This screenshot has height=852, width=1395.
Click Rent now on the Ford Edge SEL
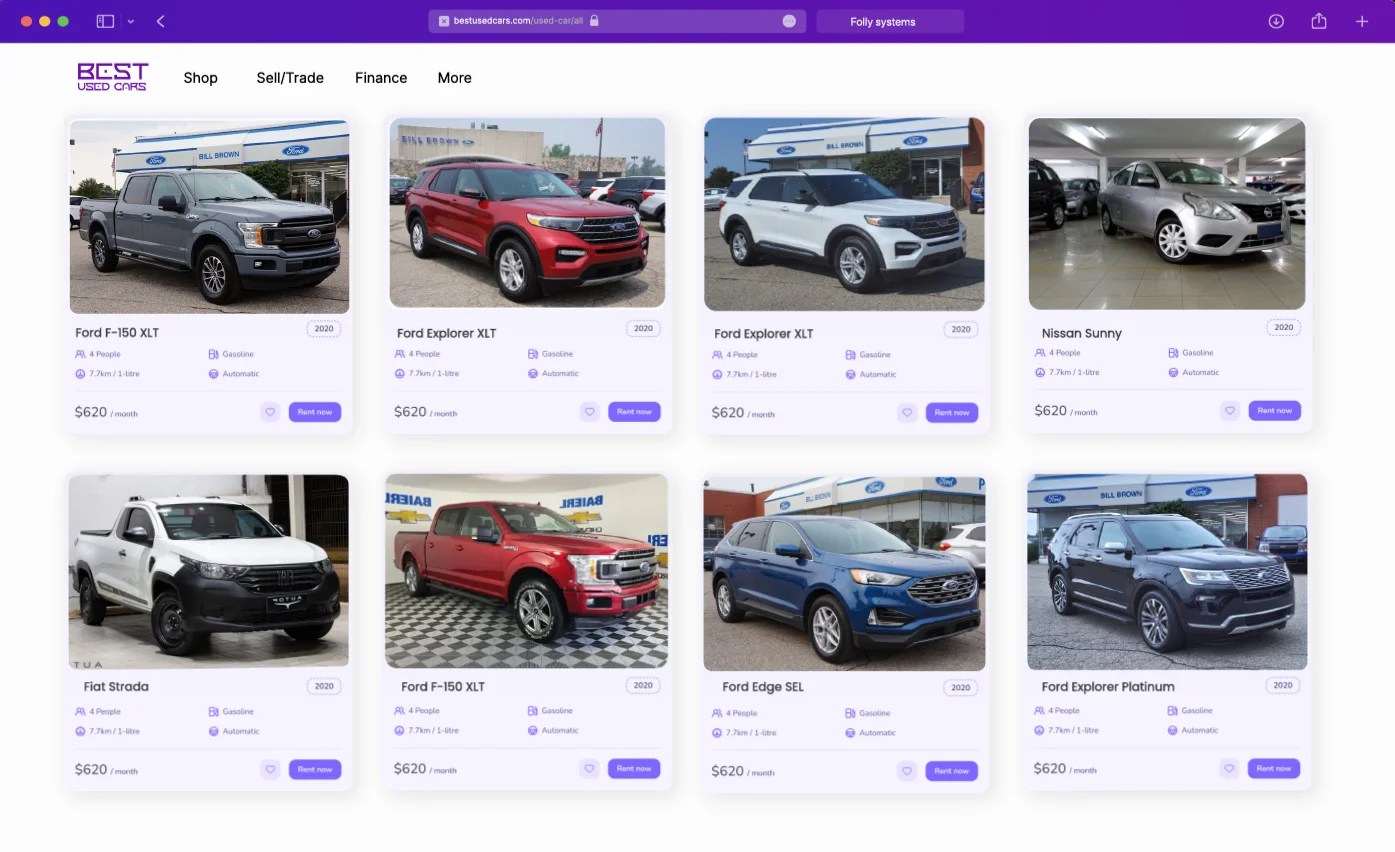(x=951, y=771)
